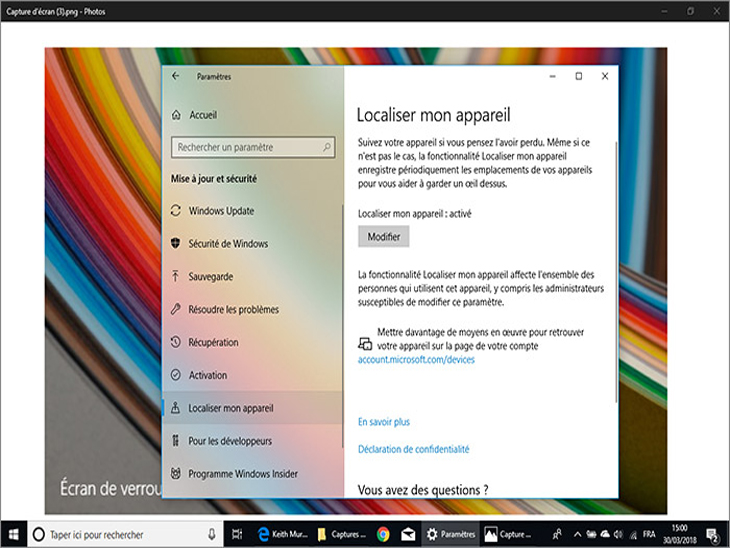Open Google Chrome from the taskbar
Screen dimensions: 730x548
pyautogui.click(x=383, y=534)
